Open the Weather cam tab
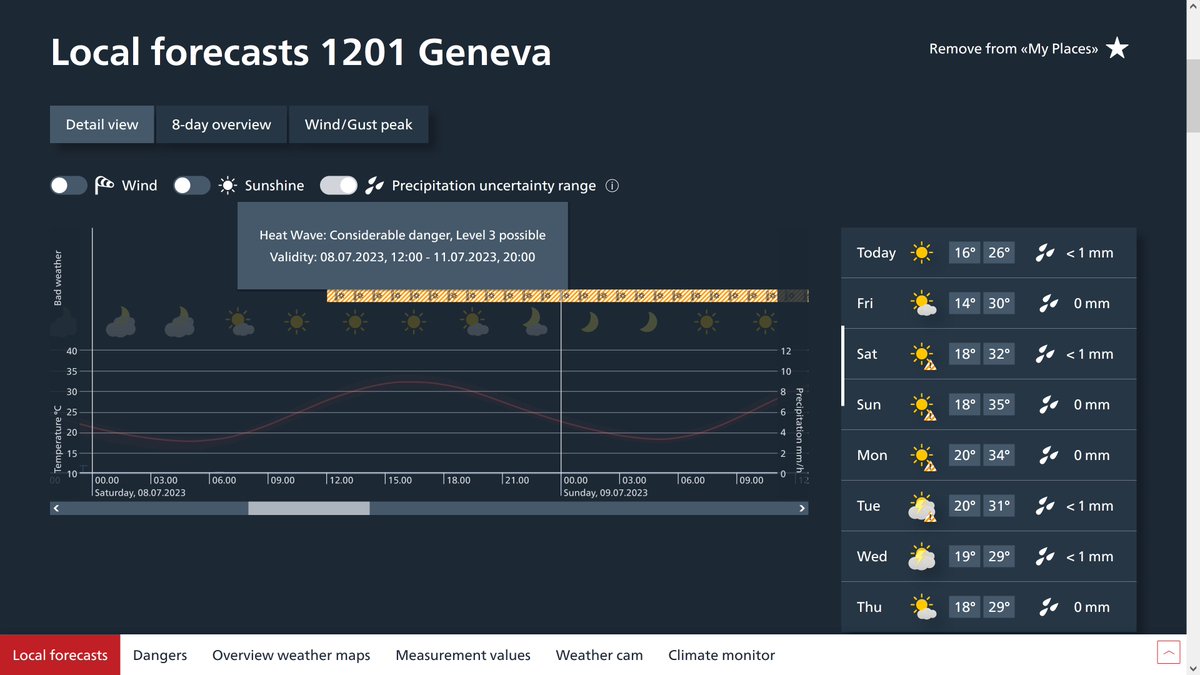Screen dimensions: 1200x675 pyautogui.click(x=599, y=655)
